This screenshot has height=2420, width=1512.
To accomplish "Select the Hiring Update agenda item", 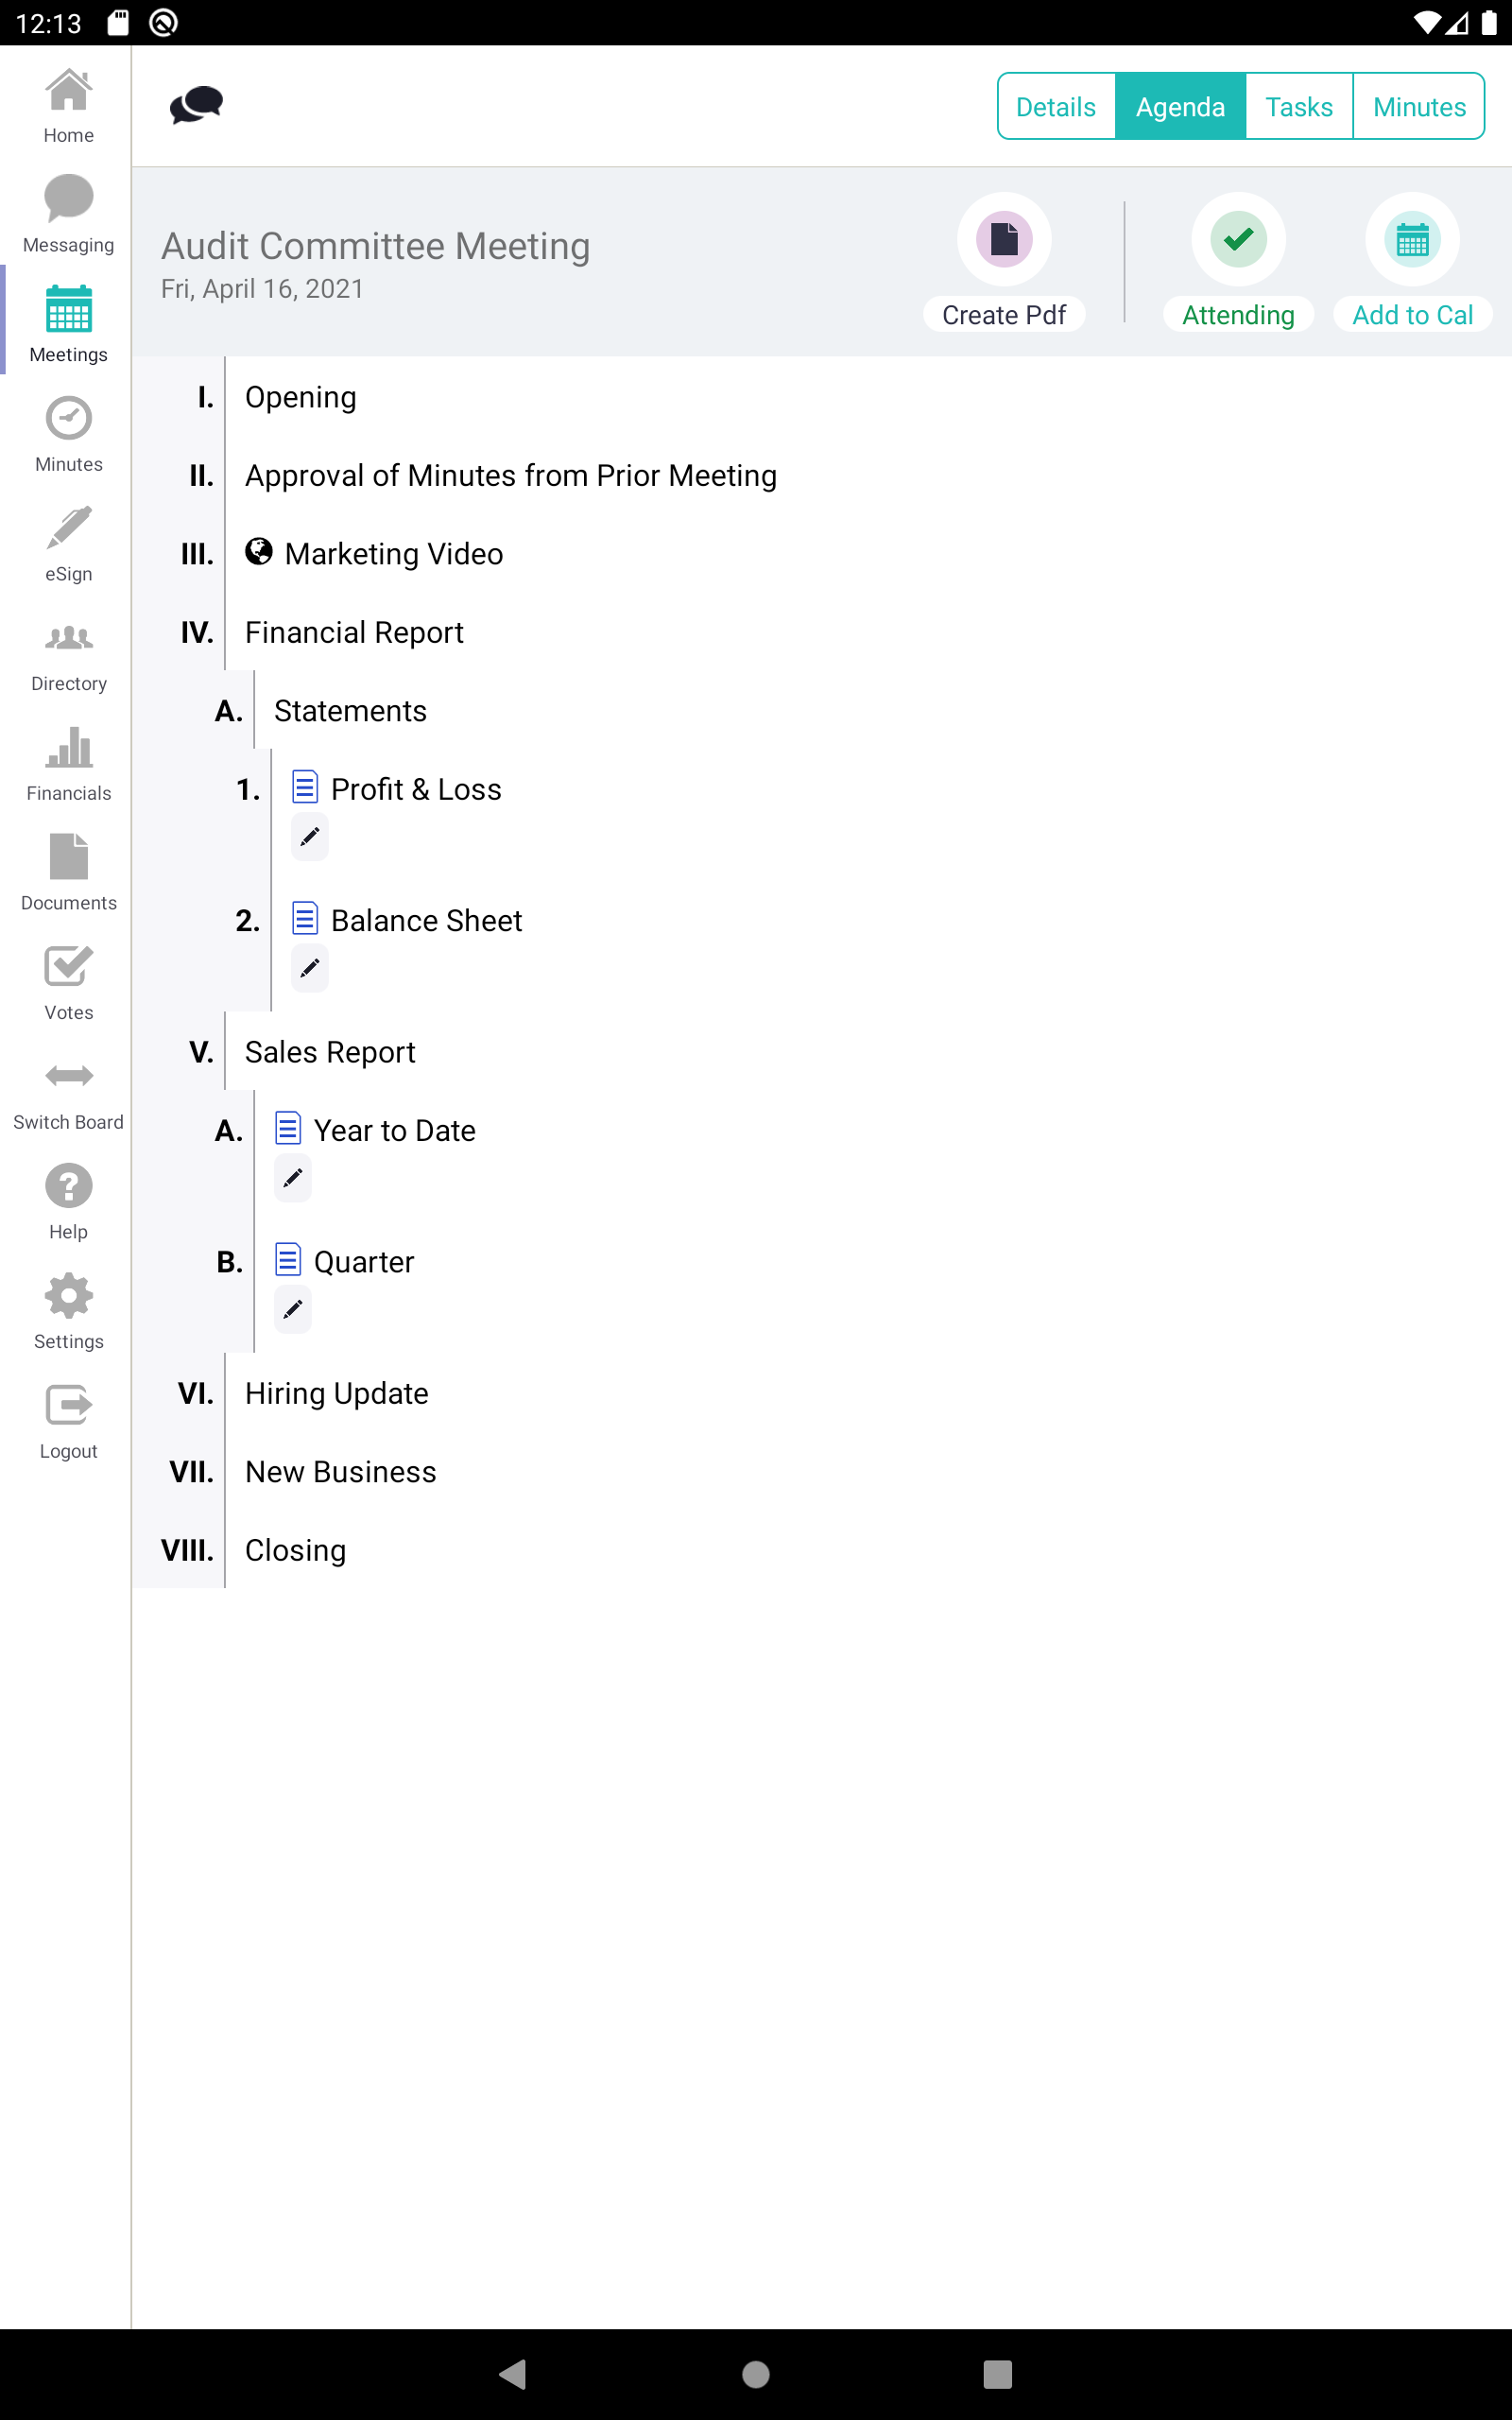I will 336,1393.
